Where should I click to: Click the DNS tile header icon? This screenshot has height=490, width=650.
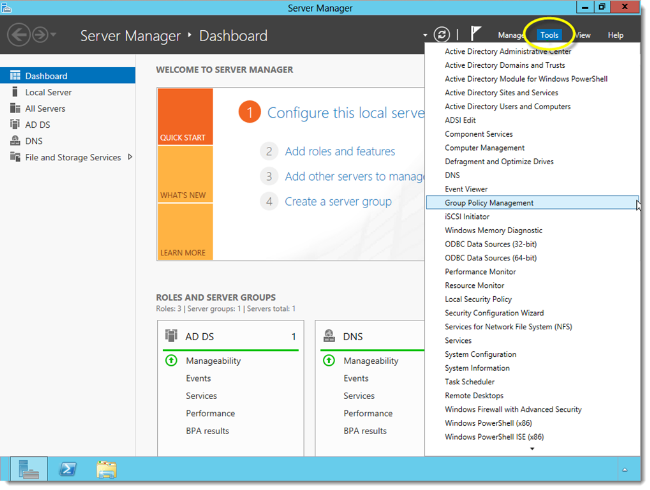[329, 335]
